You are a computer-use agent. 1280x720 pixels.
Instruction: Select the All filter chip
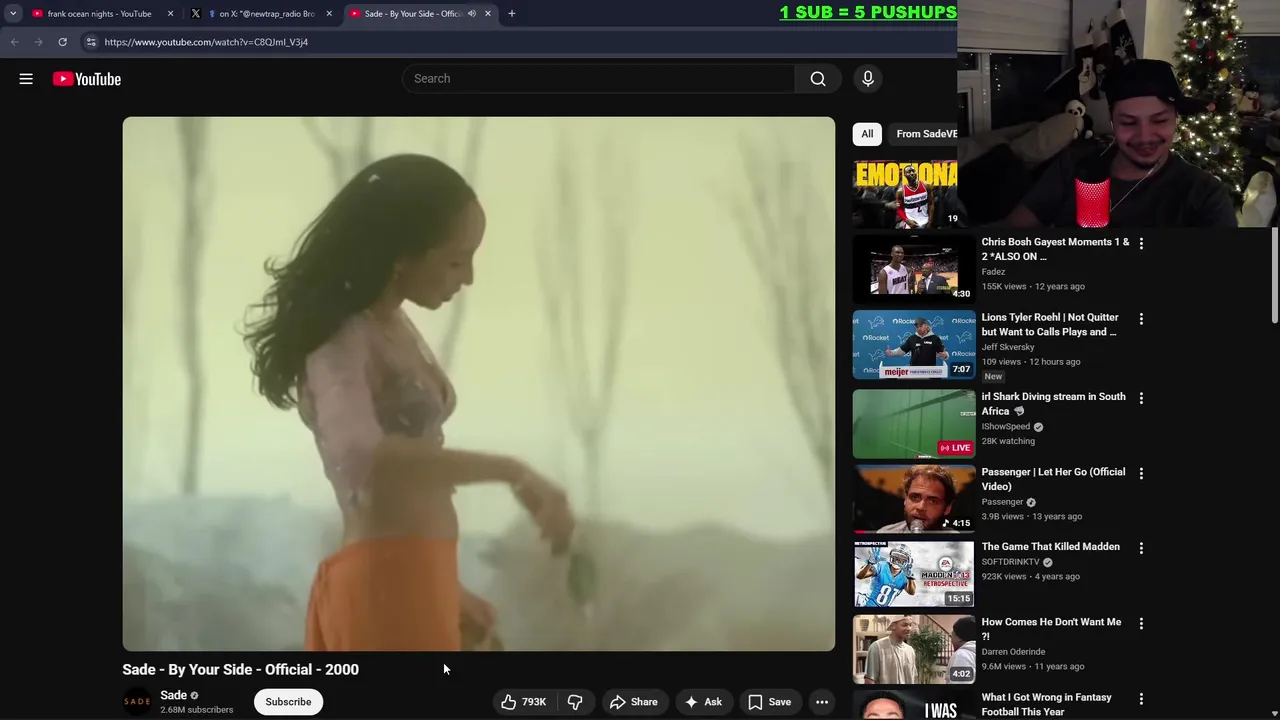867,134
